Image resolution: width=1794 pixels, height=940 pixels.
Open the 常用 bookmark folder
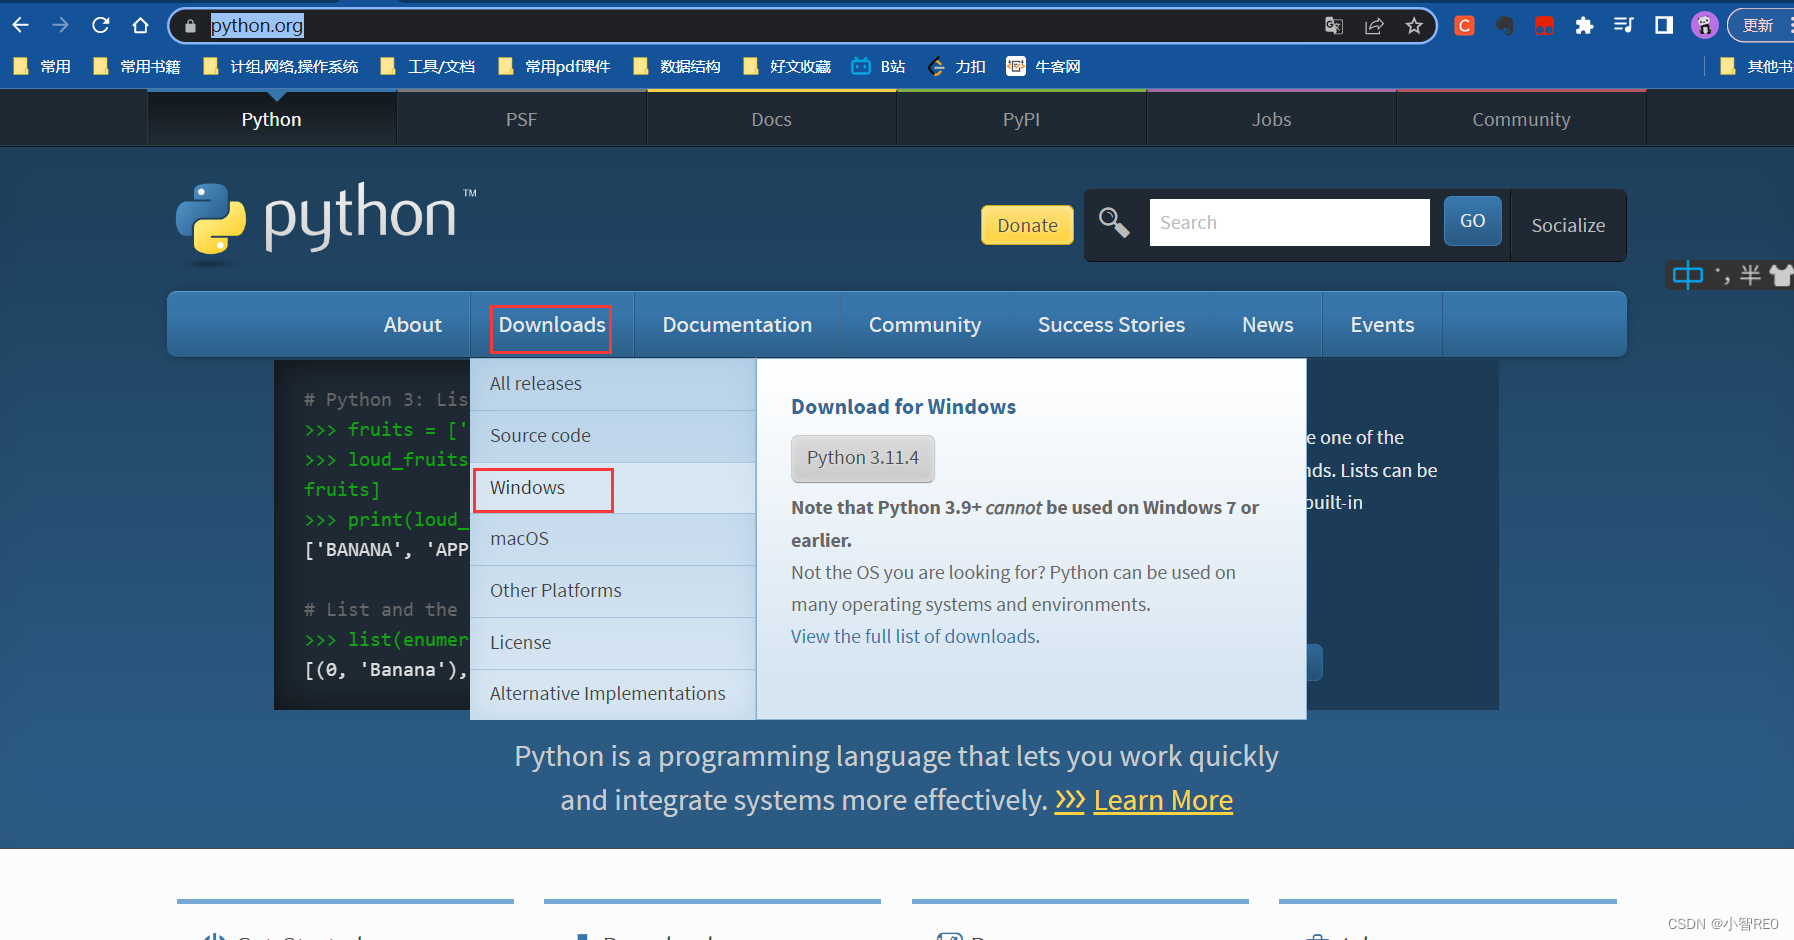[x=42, y=66]
